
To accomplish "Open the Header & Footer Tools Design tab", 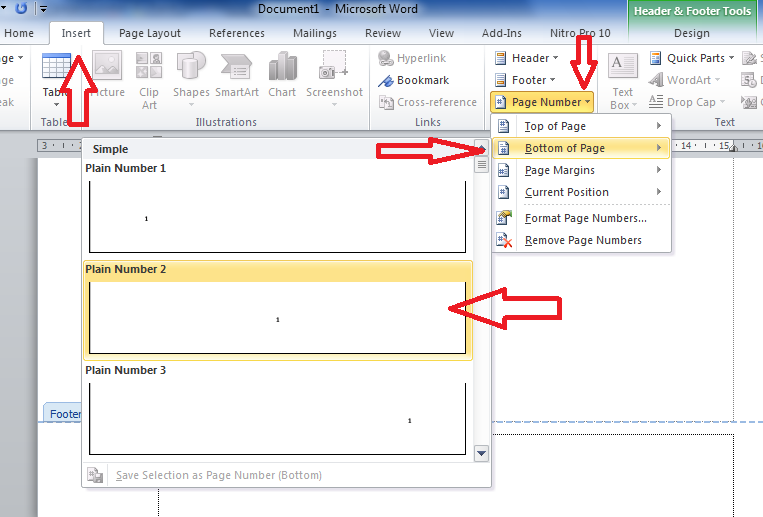I will tap(691, 33).
